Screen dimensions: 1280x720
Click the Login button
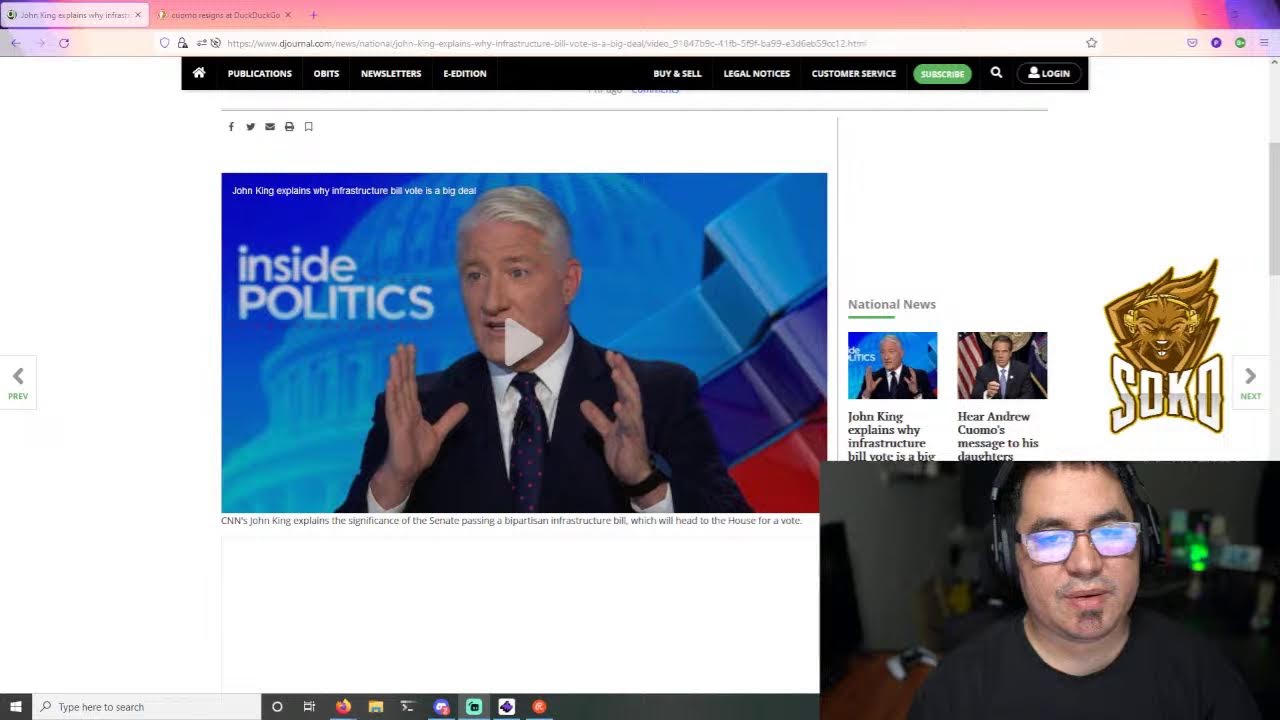tap(1049, 73)
